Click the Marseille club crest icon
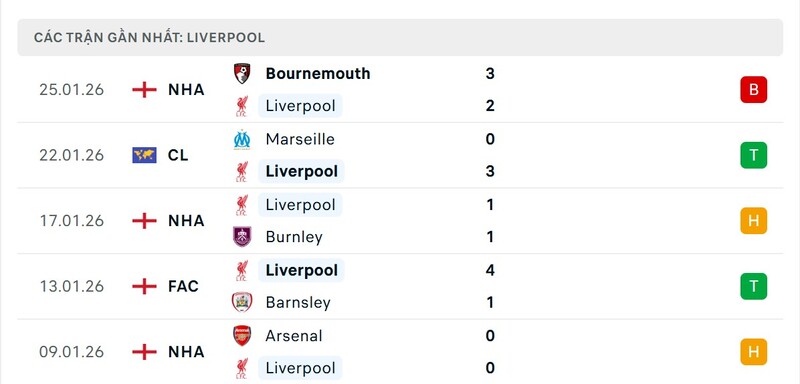Image resolution: width=800 pixels, height=384 pixels. 242,139
